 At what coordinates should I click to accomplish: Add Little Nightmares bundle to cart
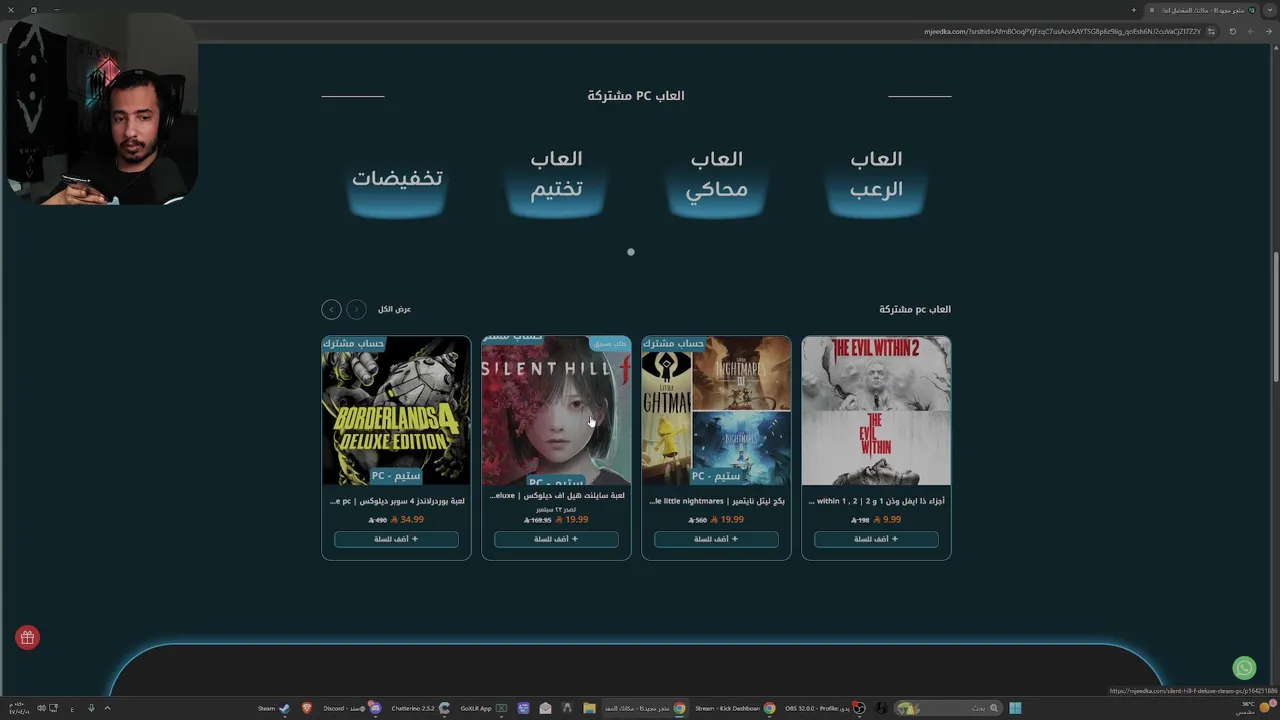(716, 539)
